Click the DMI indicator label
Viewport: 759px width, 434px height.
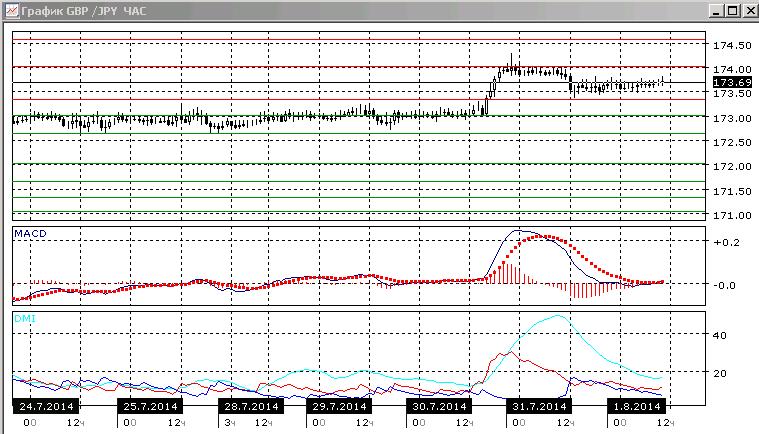click(25, 318)
